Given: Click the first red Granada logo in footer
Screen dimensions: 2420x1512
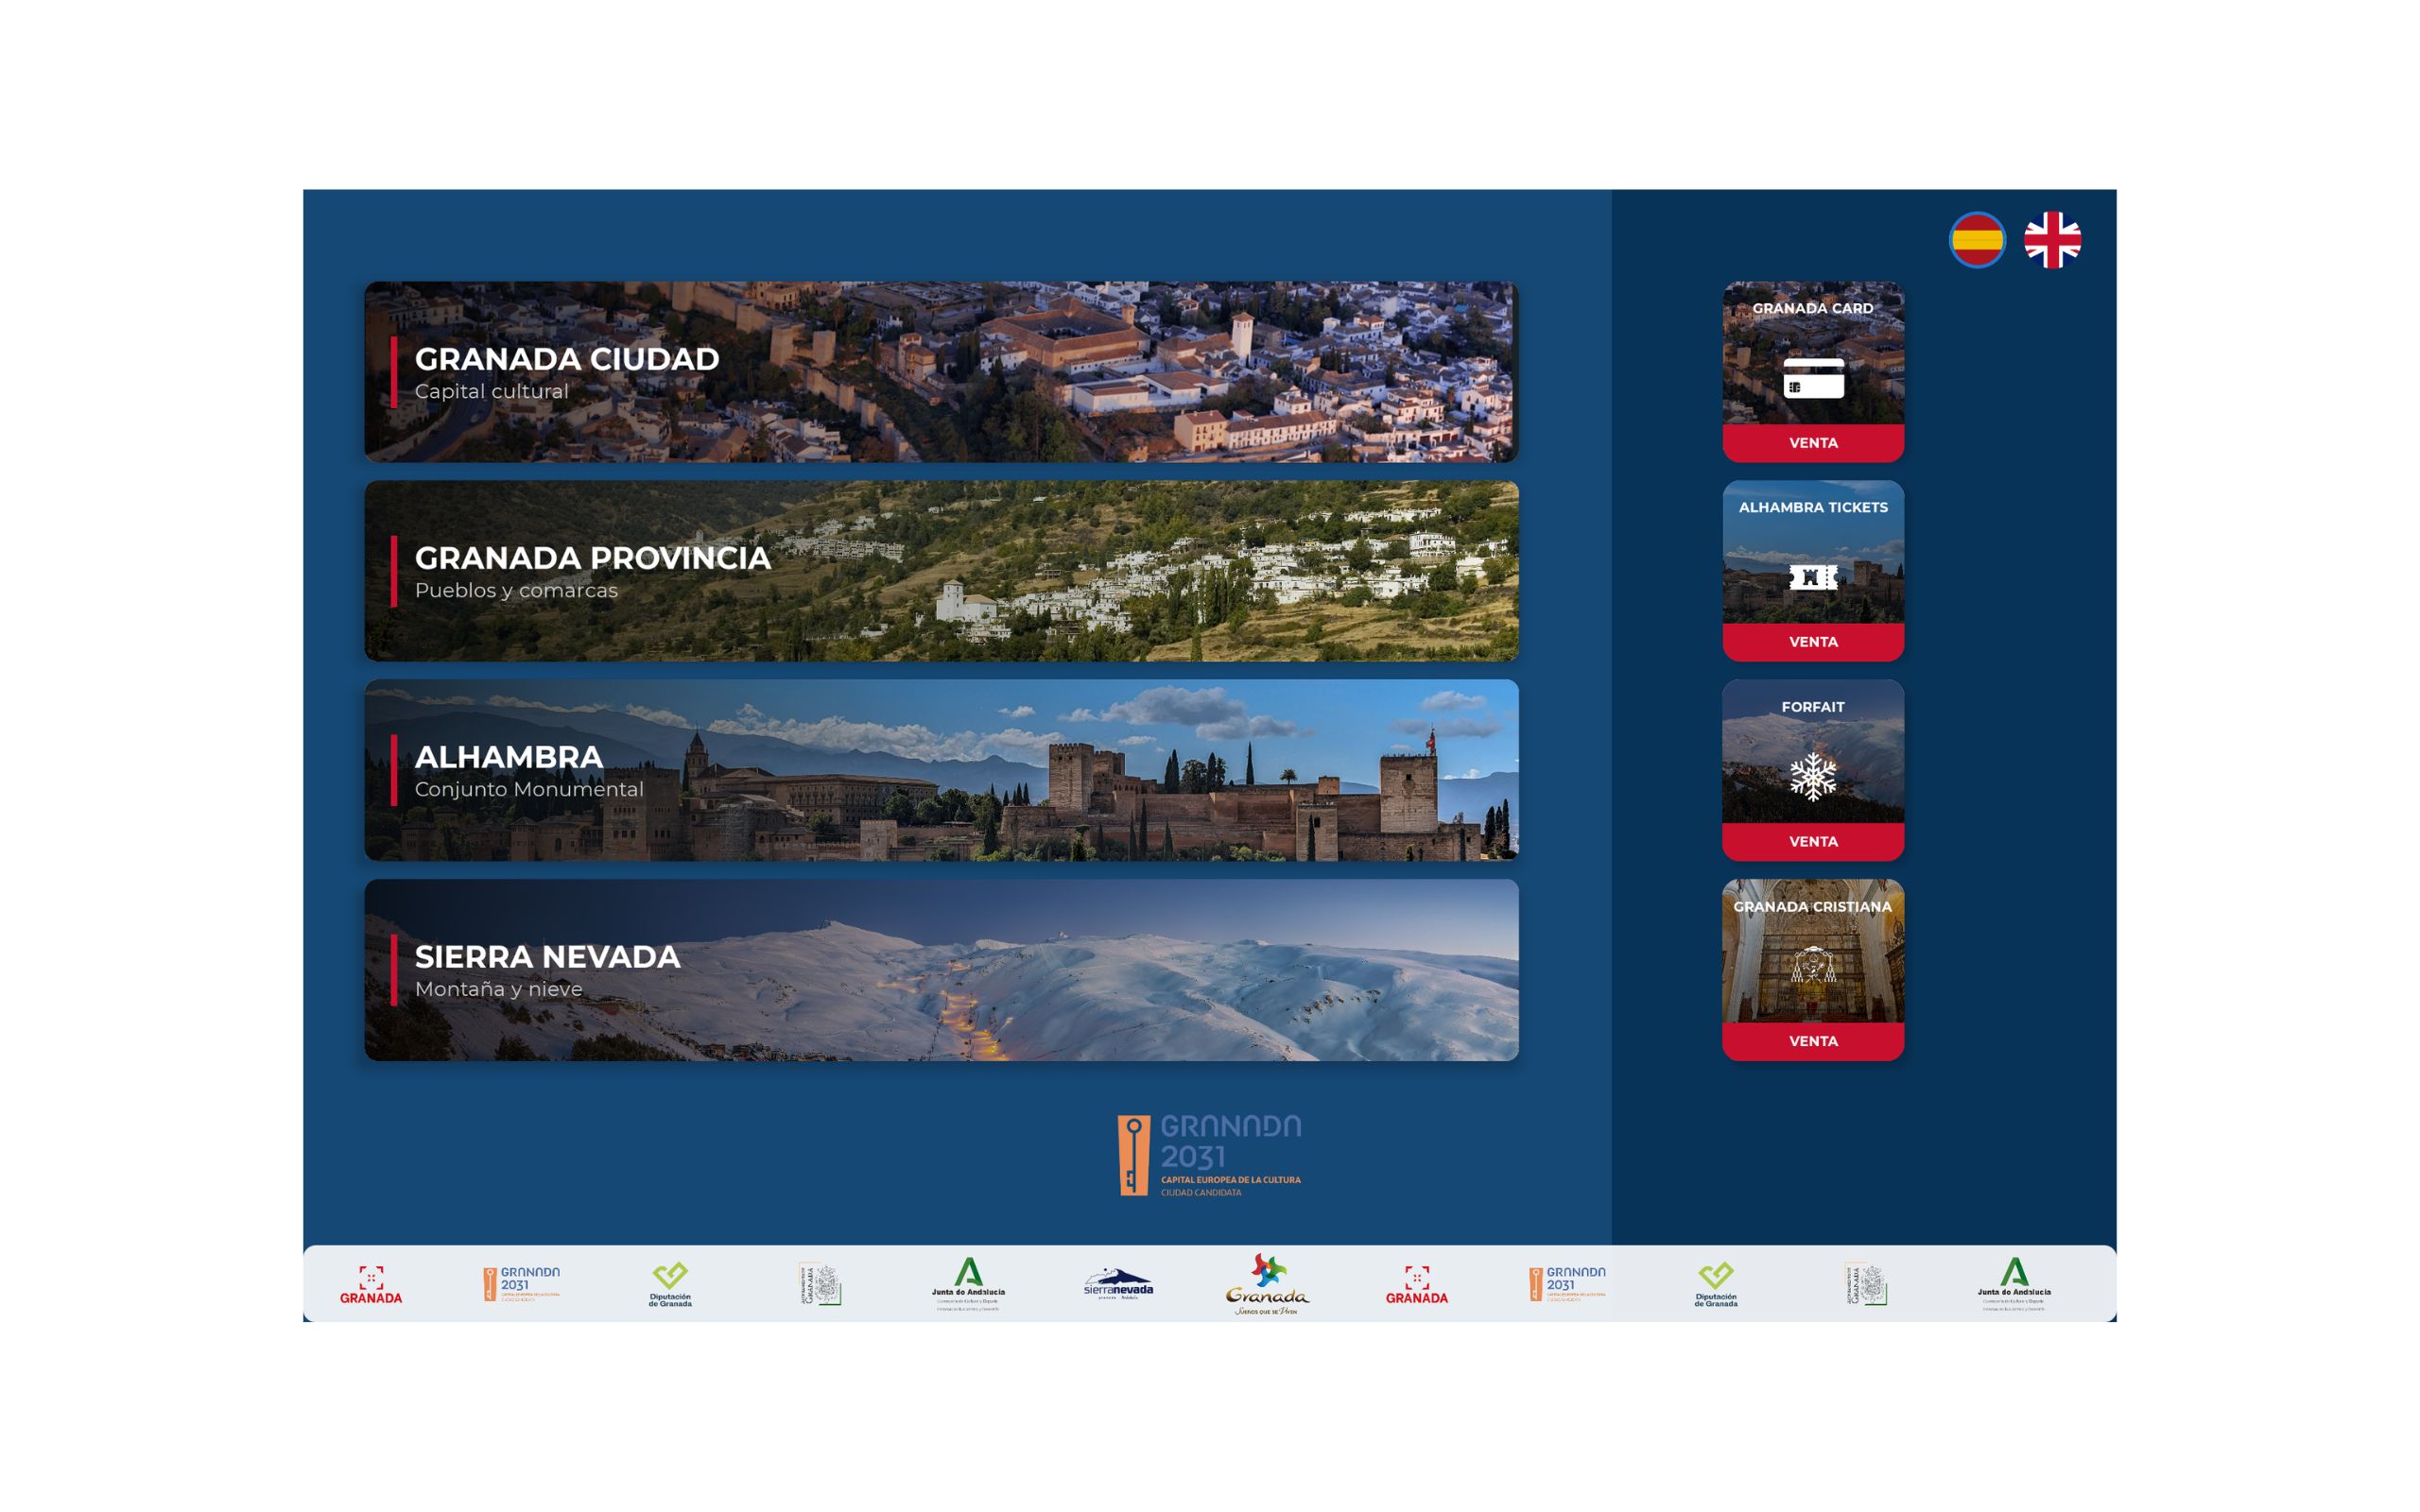Looking at the screenshot, I should click(371, 1285).
